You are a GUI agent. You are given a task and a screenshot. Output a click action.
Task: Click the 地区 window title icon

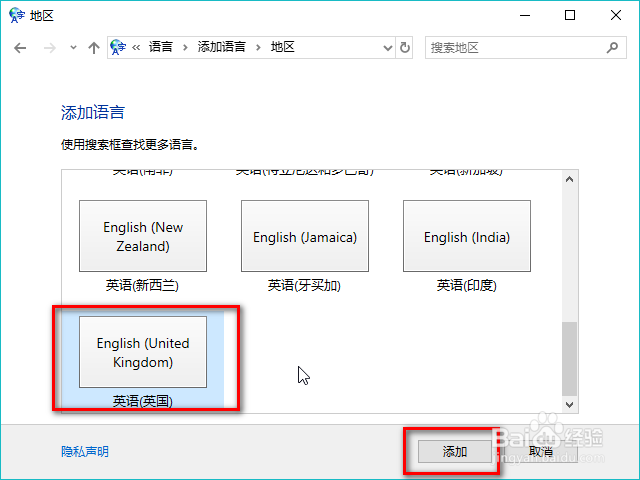pos(17,16)
